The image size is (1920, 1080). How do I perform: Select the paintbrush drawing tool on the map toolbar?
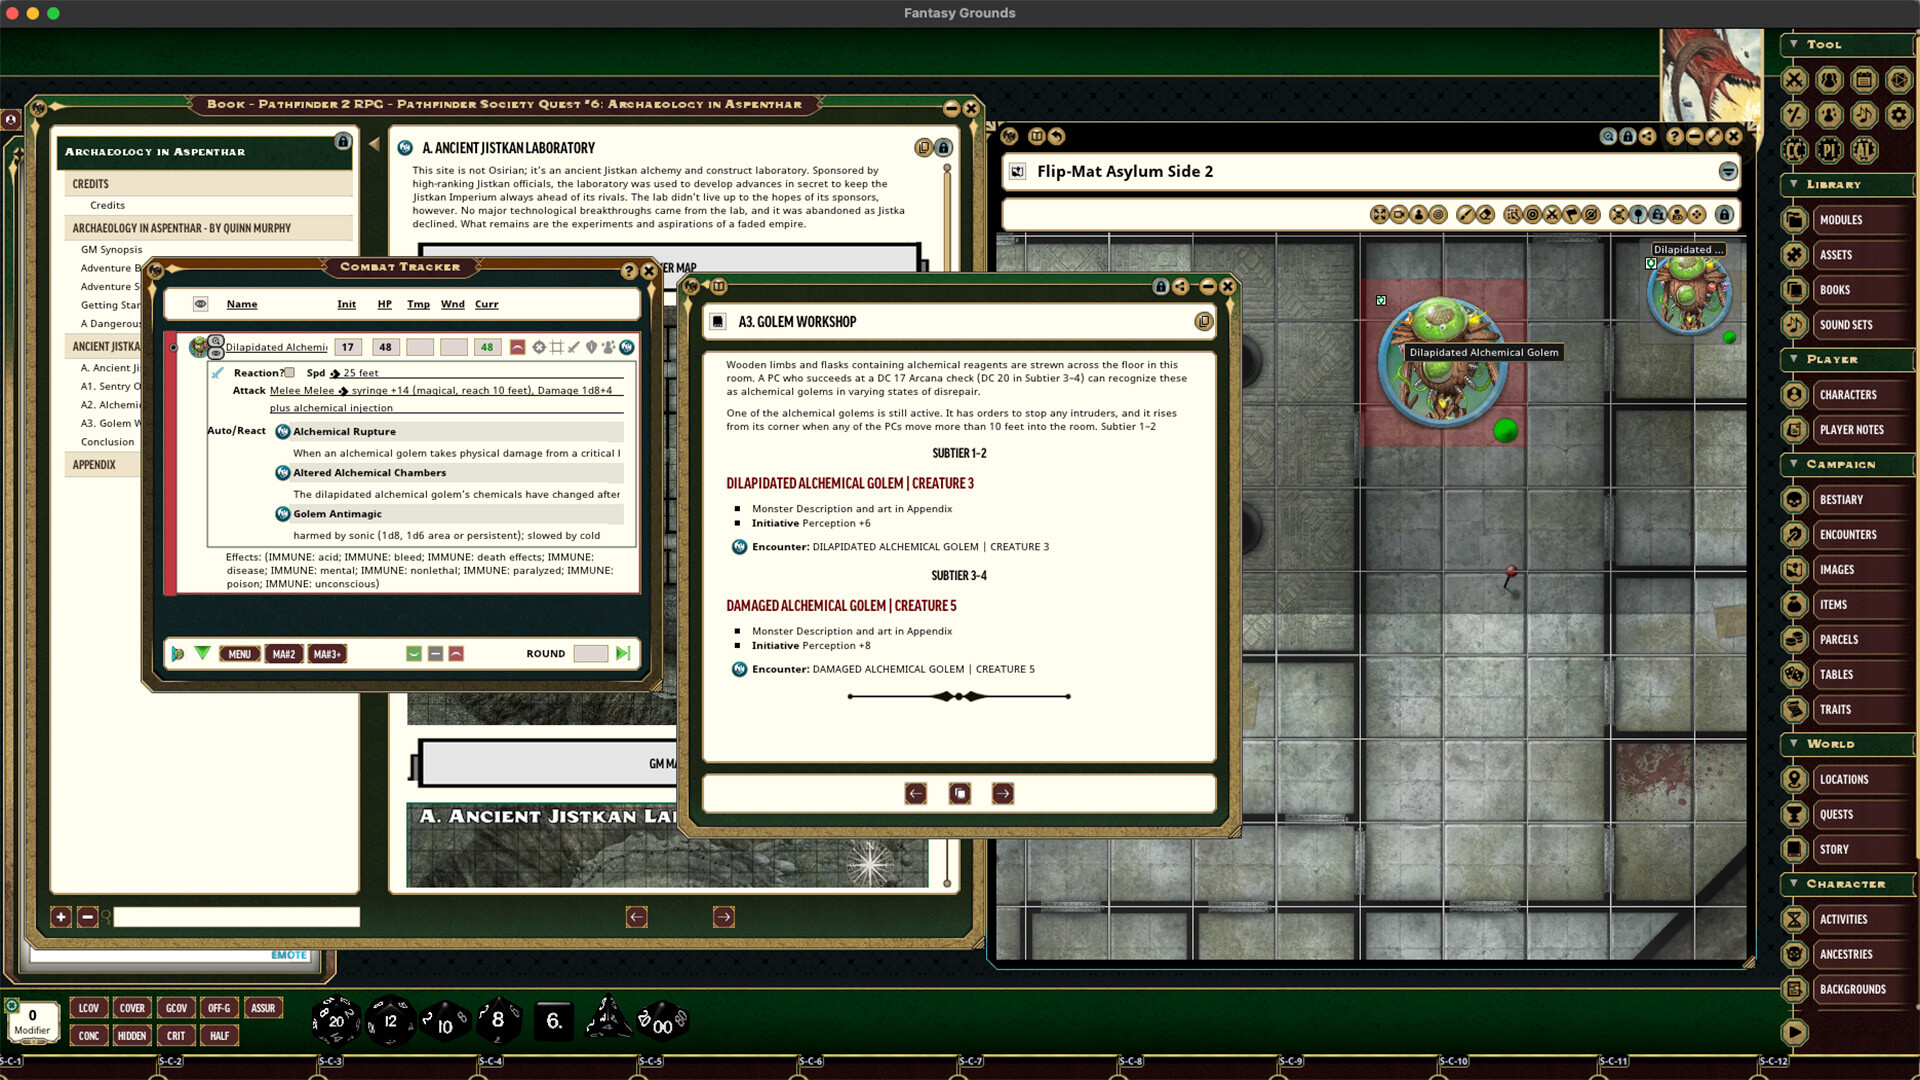tap(1466, 214)
